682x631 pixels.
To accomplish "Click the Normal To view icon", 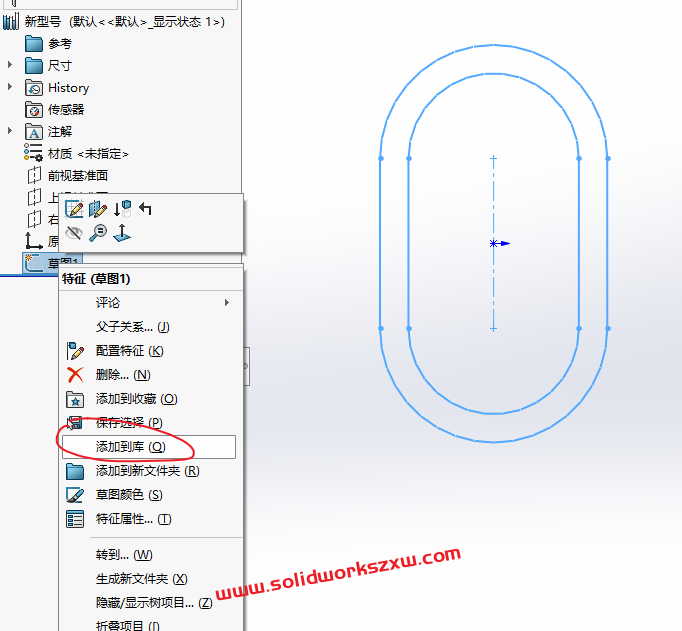I will click(x=122, y=233).
